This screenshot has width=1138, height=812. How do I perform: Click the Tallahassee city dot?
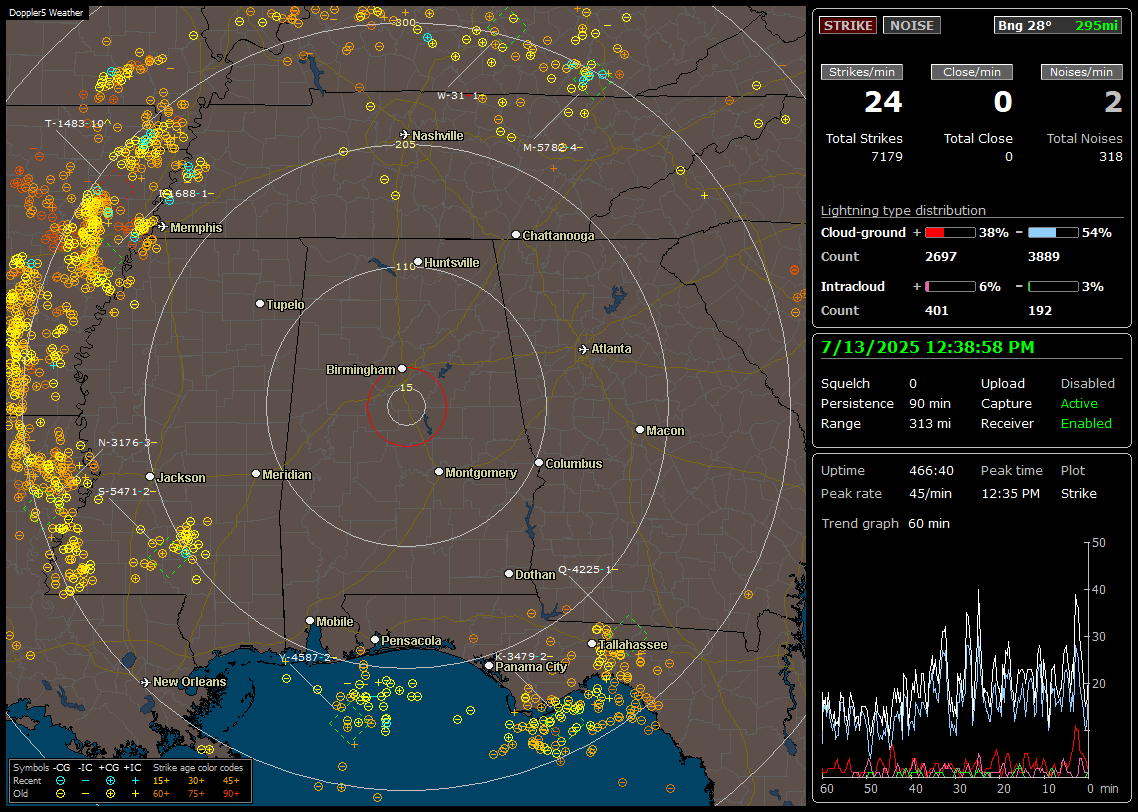592,644
